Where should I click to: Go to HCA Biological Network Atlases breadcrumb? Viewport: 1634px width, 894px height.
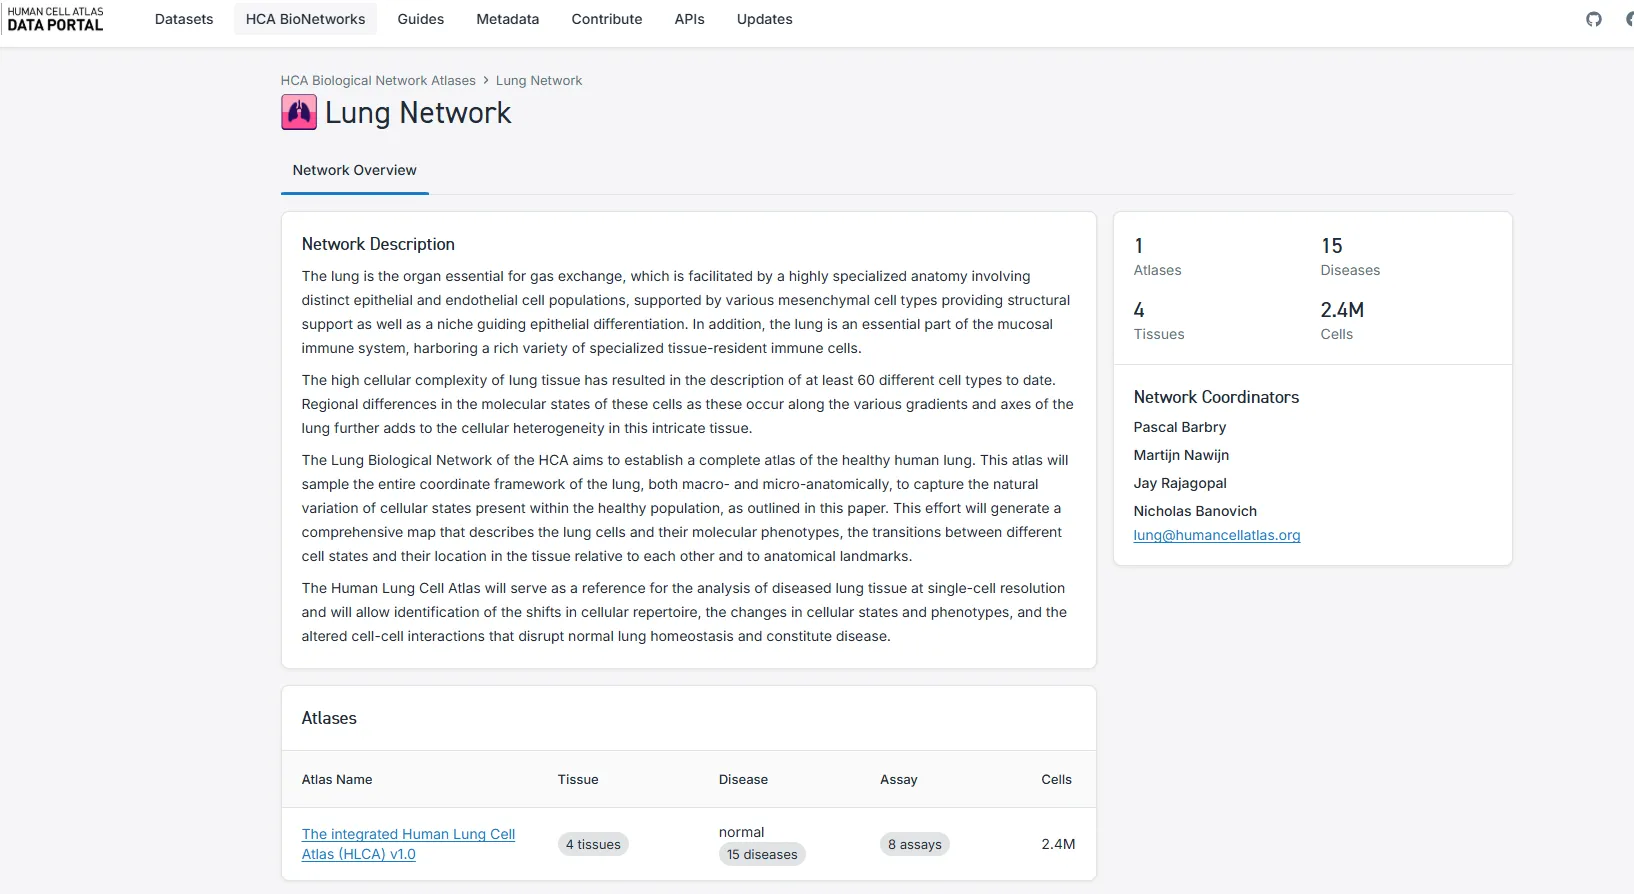(378, 81)
